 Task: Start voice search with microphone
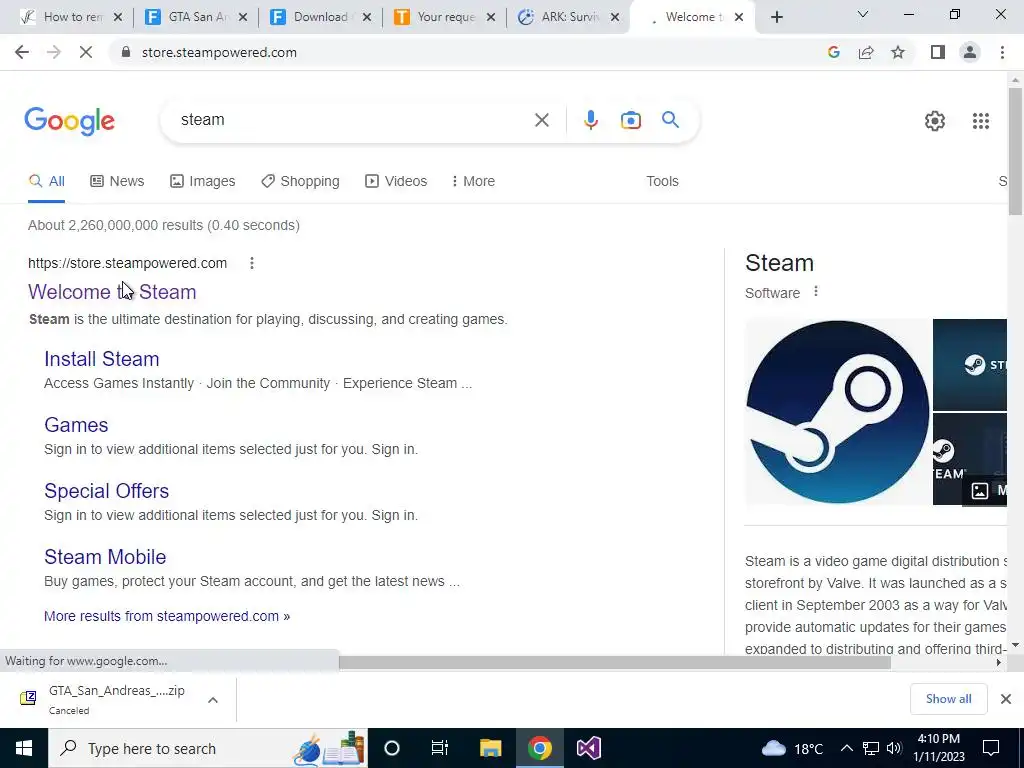click(590, 120)
